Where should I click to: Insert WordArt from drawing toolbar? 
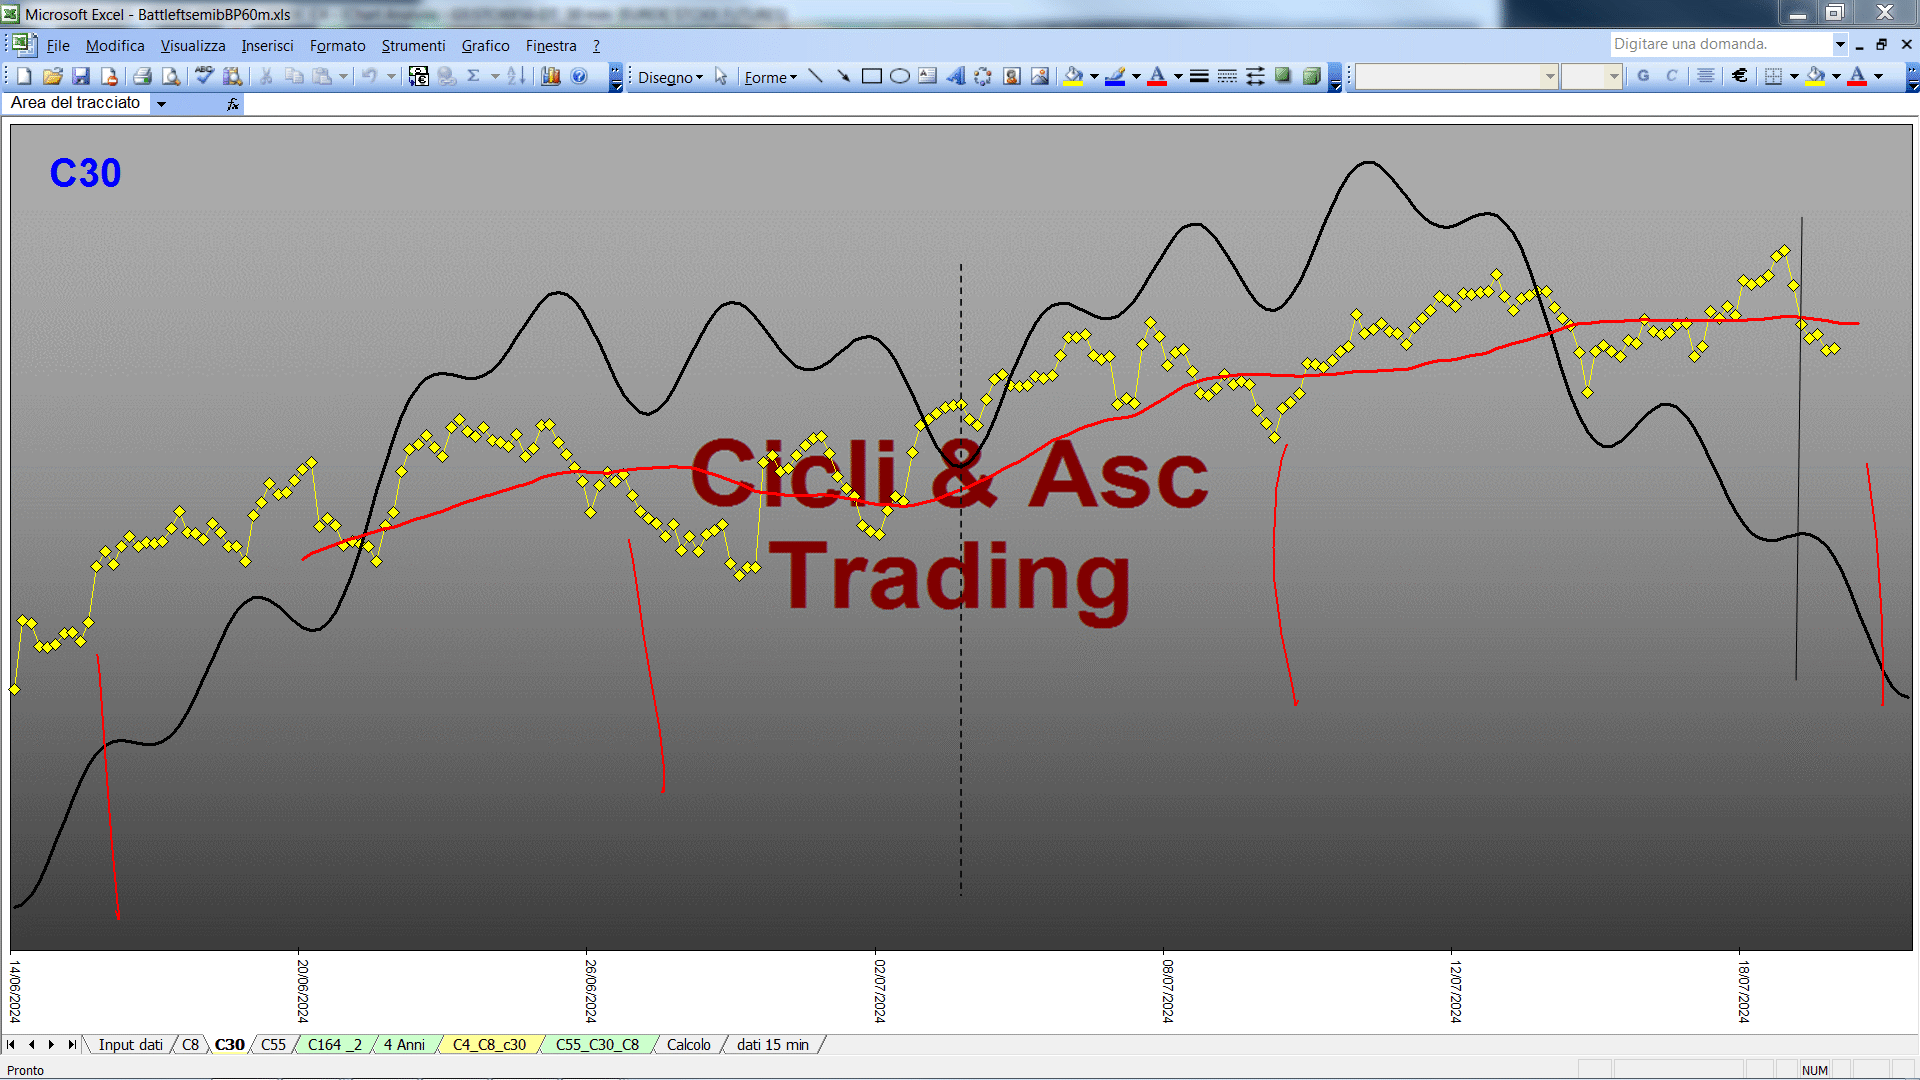956,77
